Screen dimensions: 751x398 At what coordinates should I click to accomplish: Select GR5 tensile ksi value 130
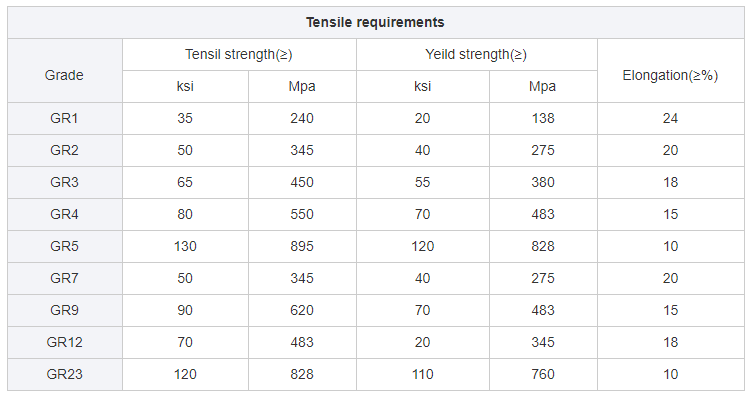(x=185, y=246)
